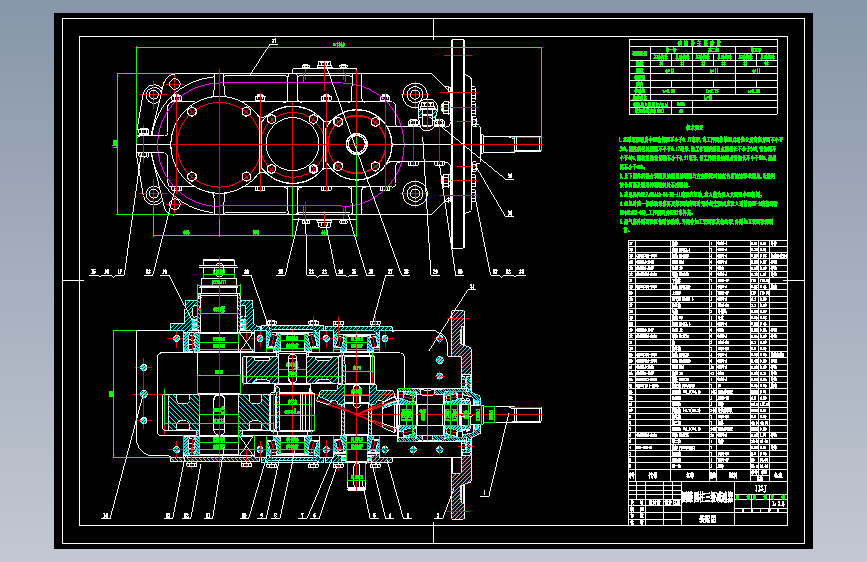Screen dimensions: 867x562
Task: Select the upper-right mounting hole near the flange
Action: coord(414,94)
